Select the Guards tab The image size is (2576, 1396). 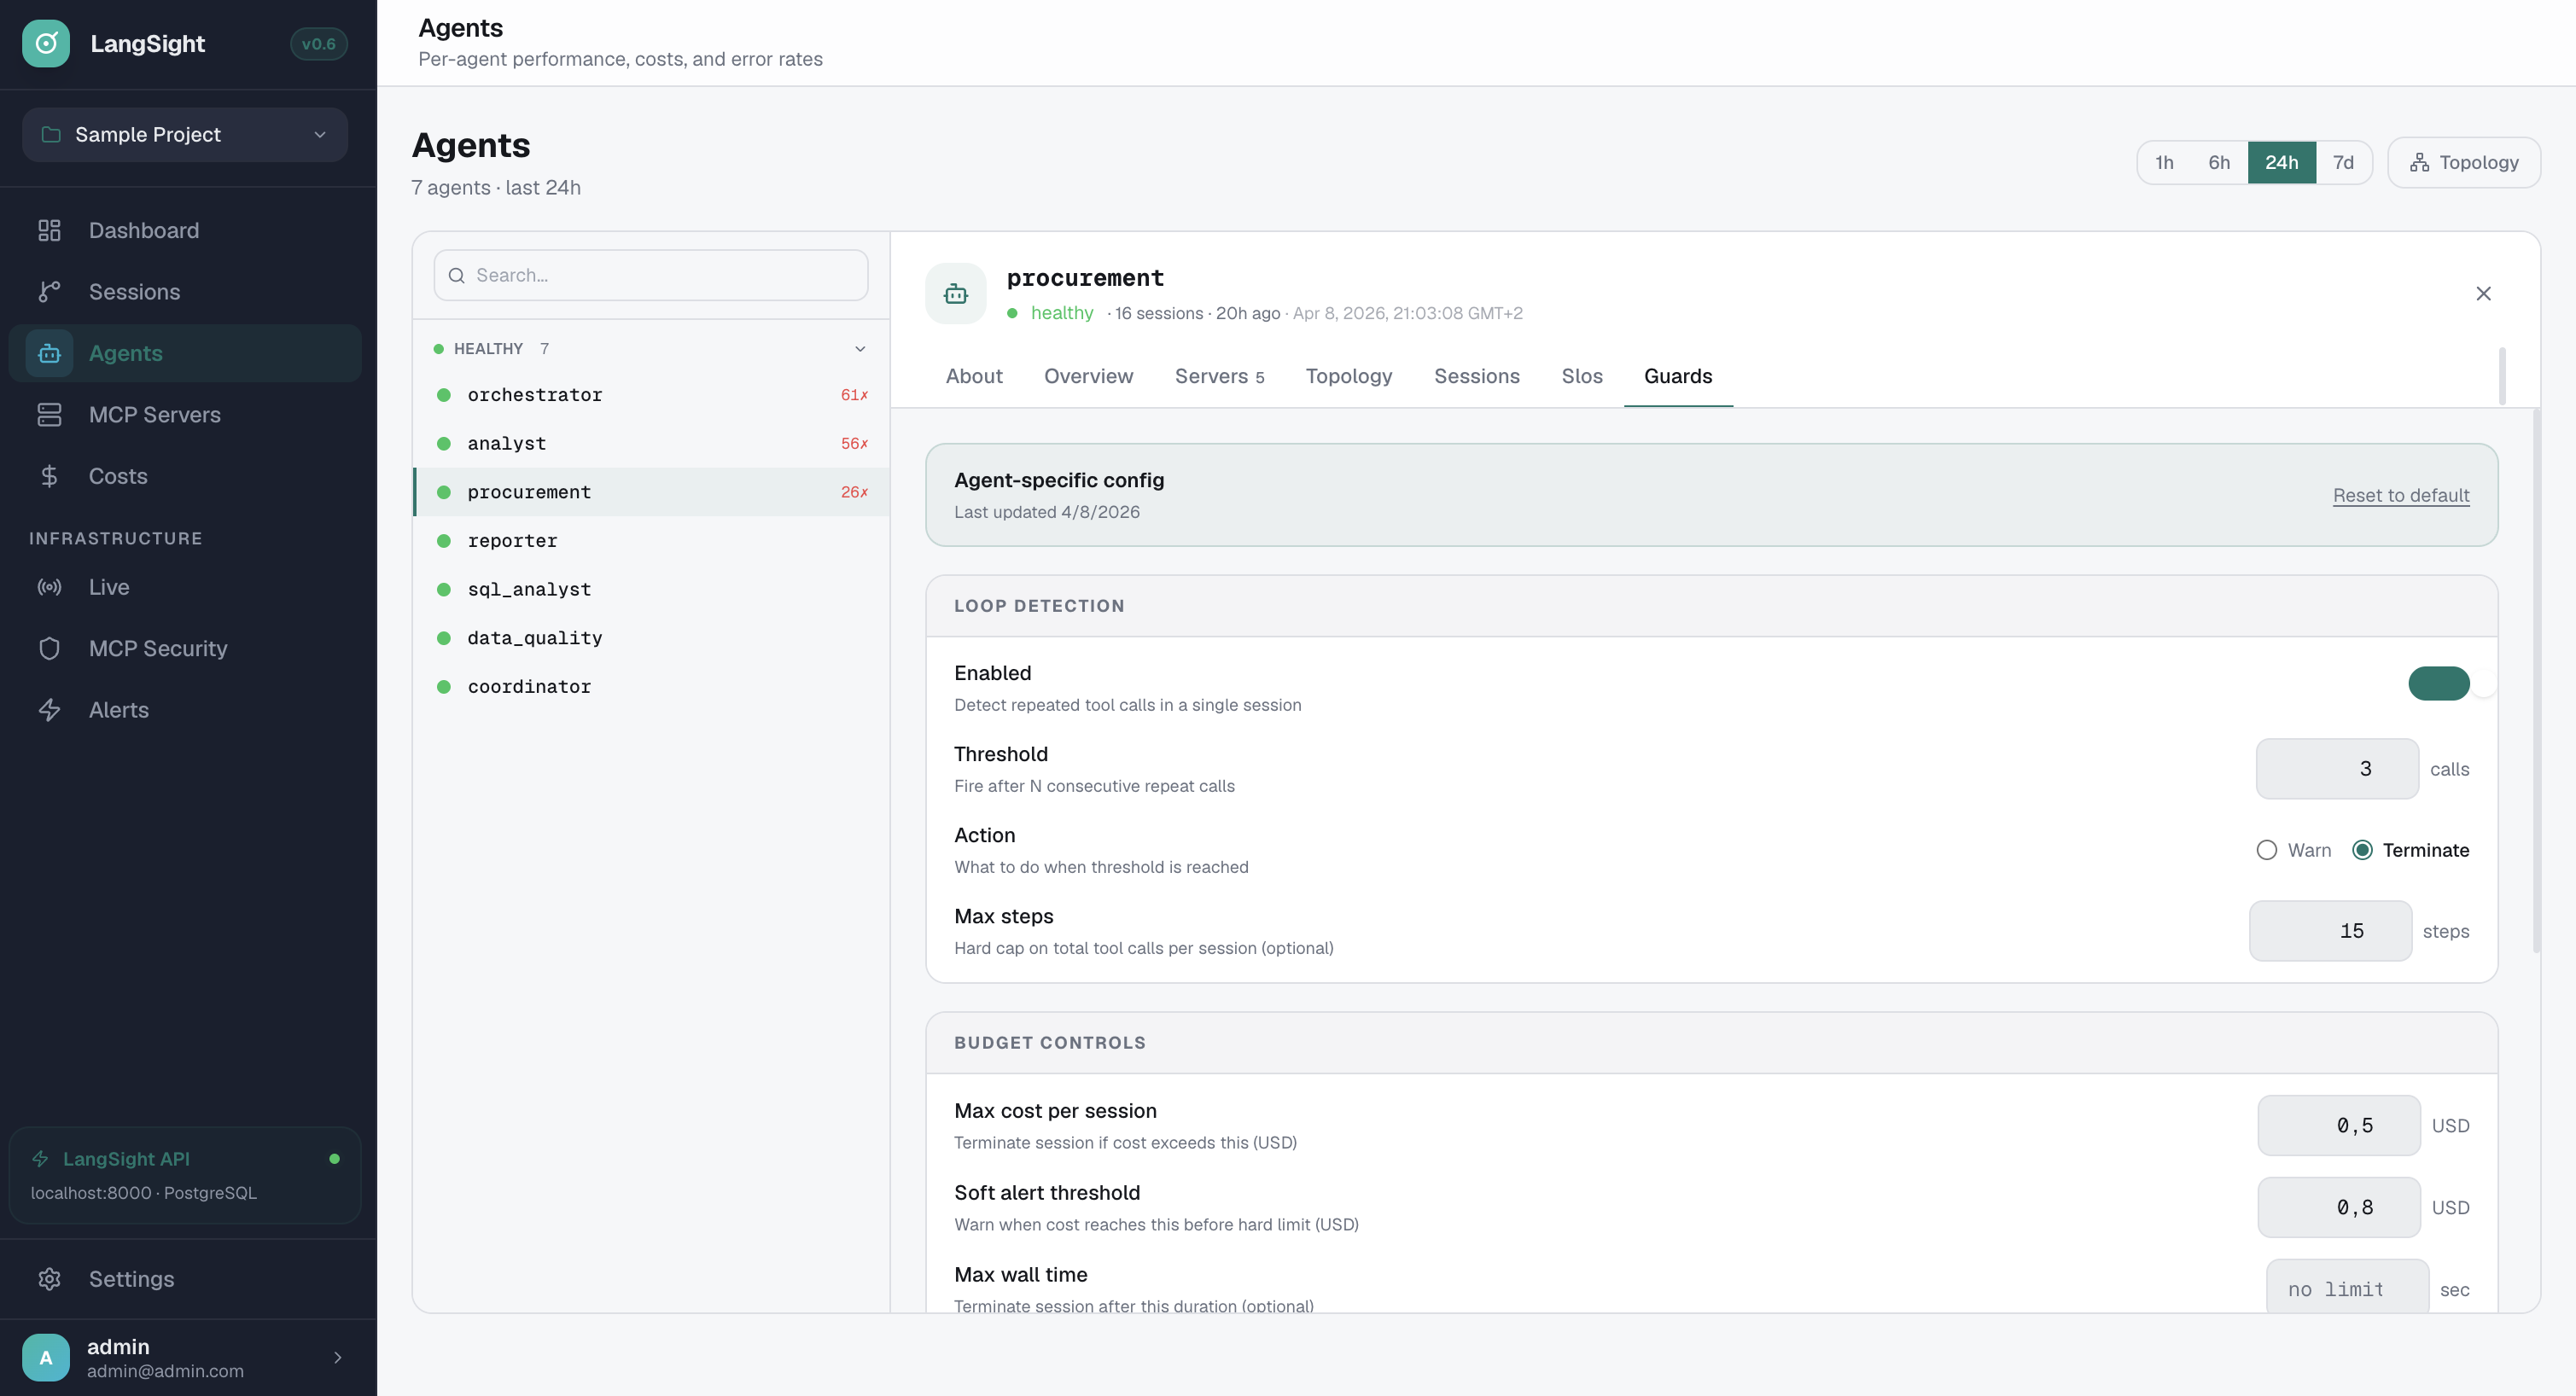click(x=1678, y=376)
